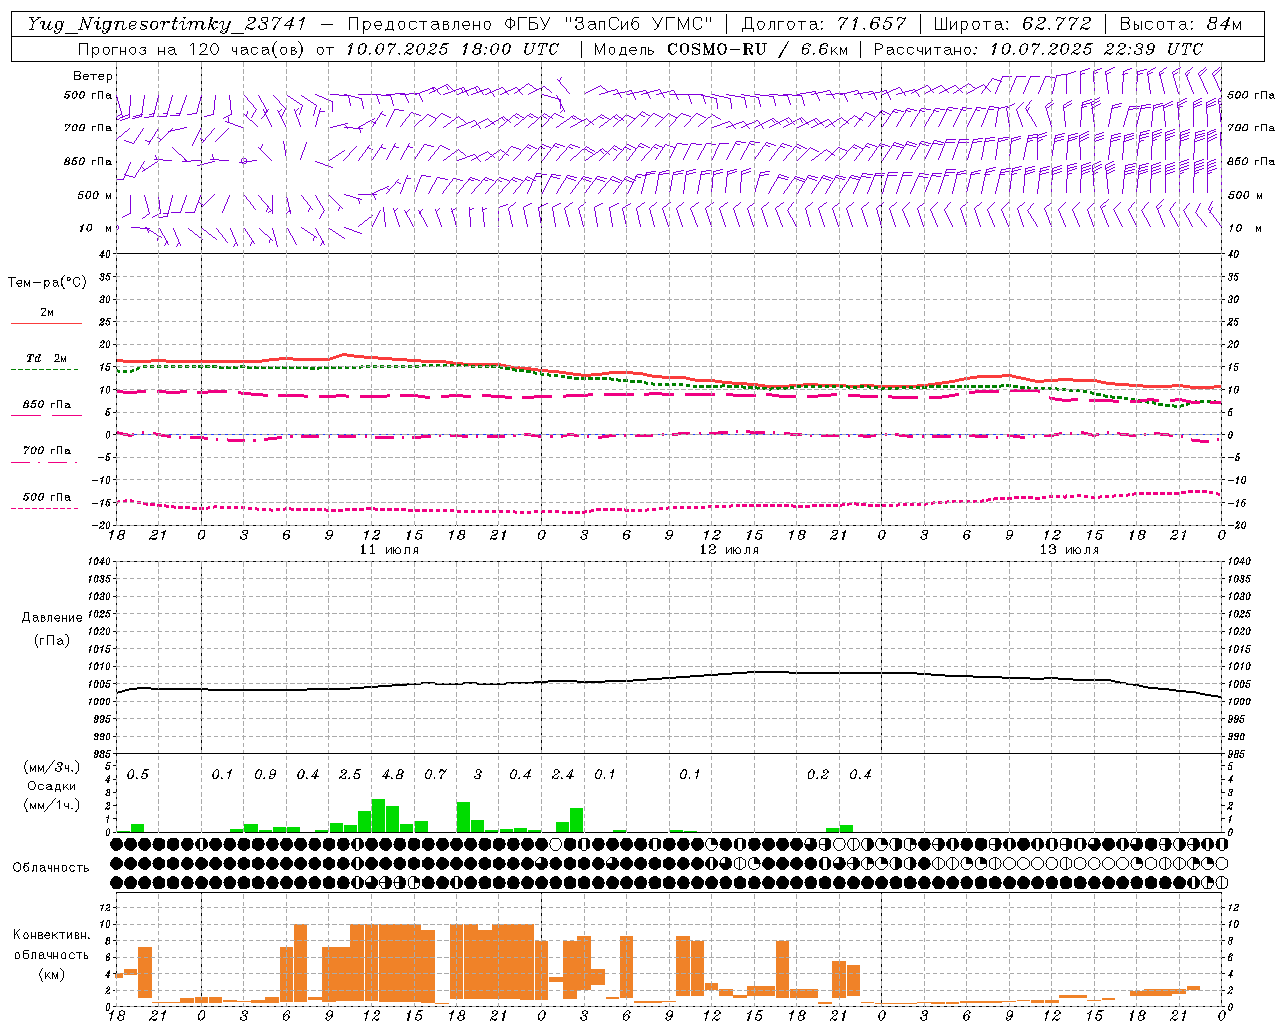
Task: Click the '11 июля' date label
Action: [389, 550]
